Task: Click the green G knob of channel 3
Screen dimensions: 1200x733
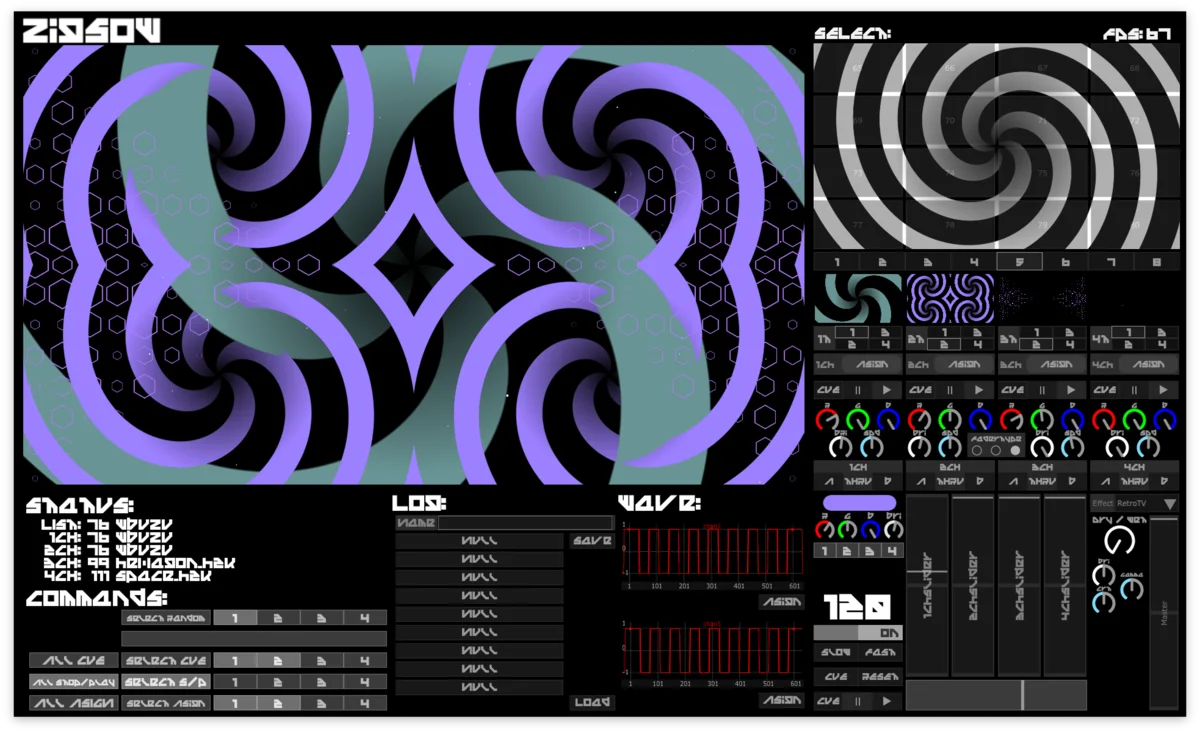Action: coord(1041,419)
